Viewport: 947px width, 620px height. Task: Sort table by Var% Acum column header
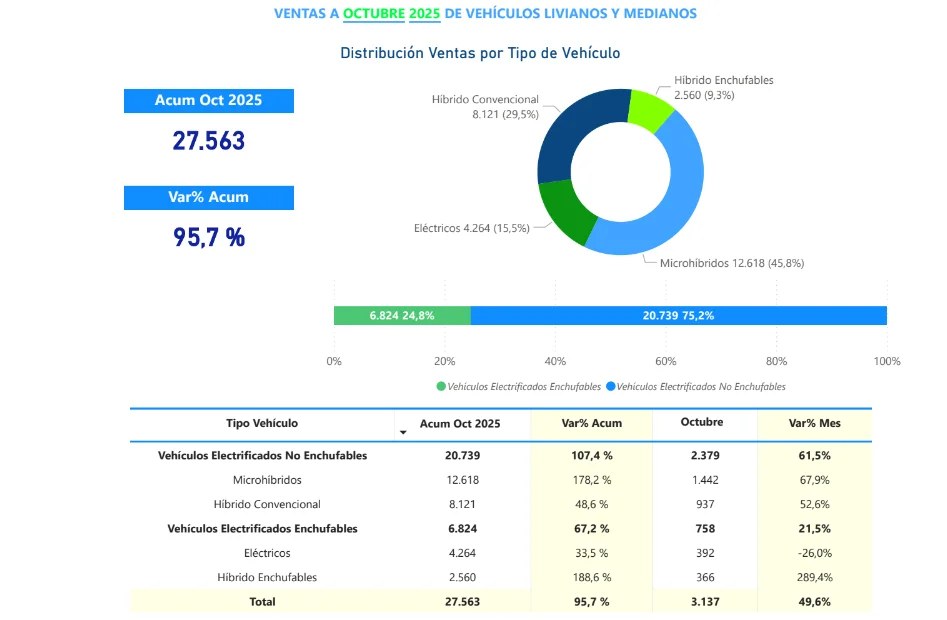click(x=591, y=423)
